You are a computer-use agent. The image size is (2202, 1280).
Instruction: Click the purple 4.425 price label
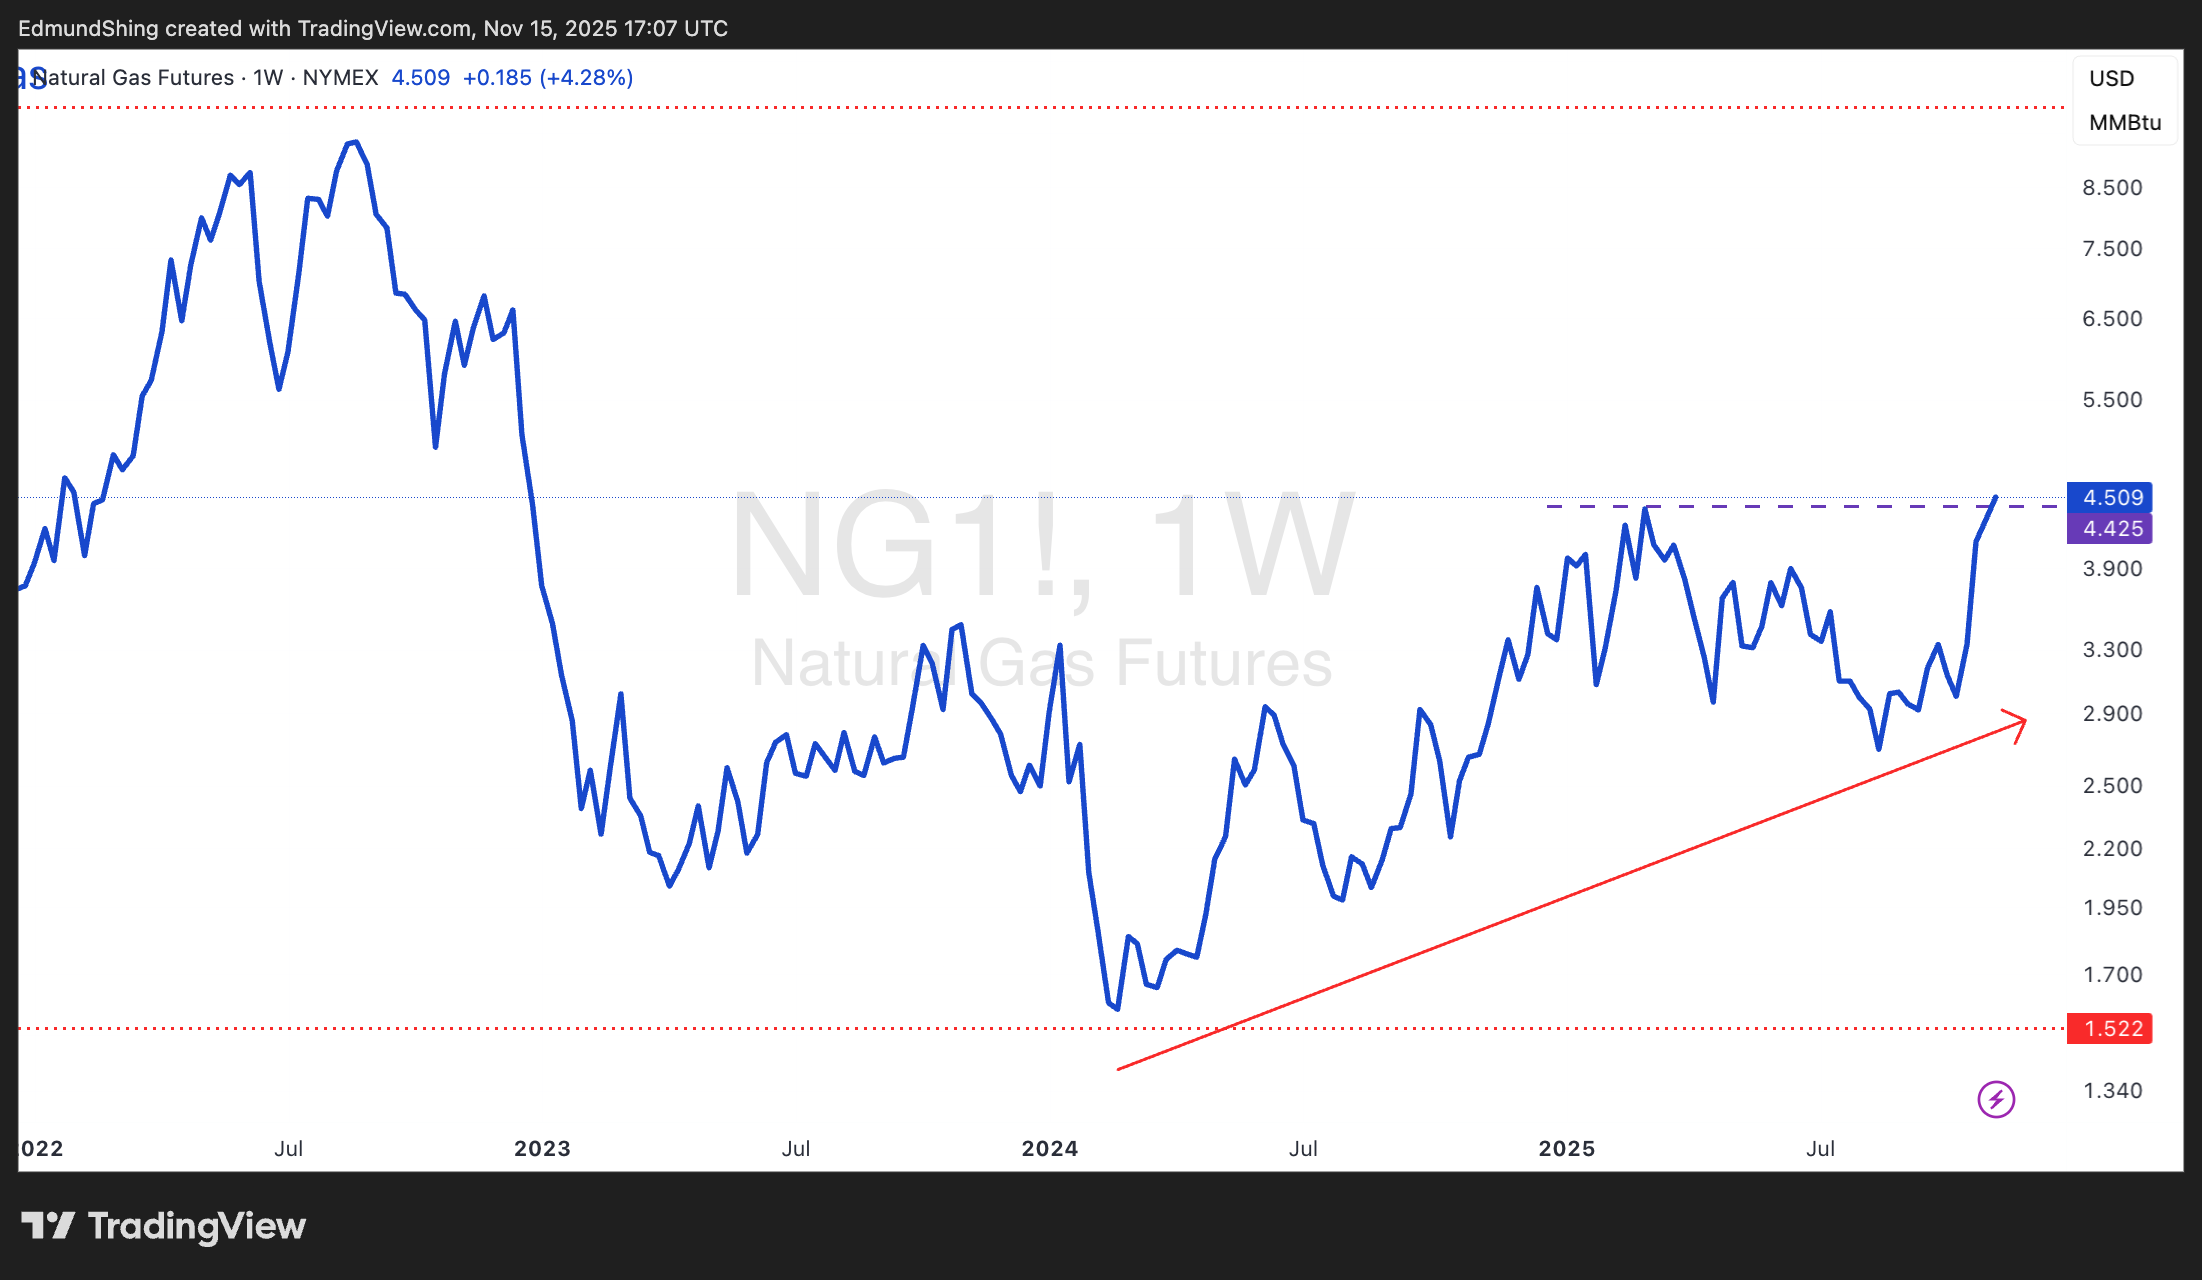click(x=2110, y=529)
